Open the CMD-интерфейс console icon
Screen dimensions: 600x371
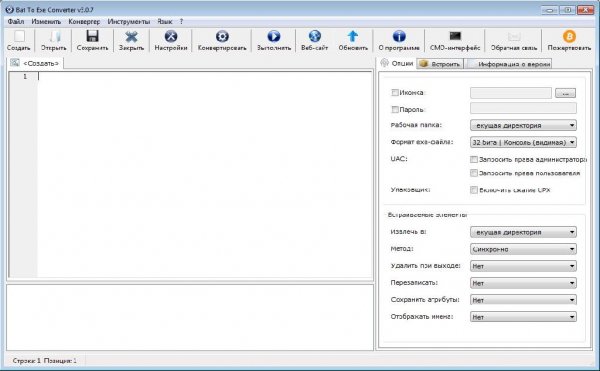(x=455, y=36)
